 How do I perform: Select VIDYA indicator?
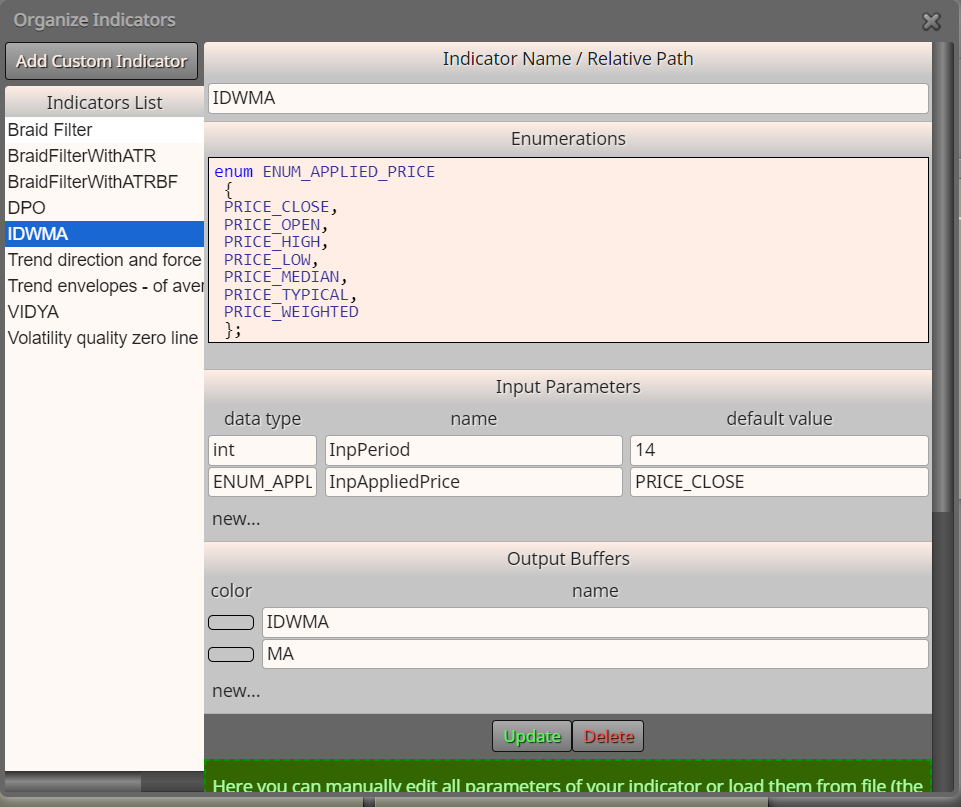click(x=104, y=312)
